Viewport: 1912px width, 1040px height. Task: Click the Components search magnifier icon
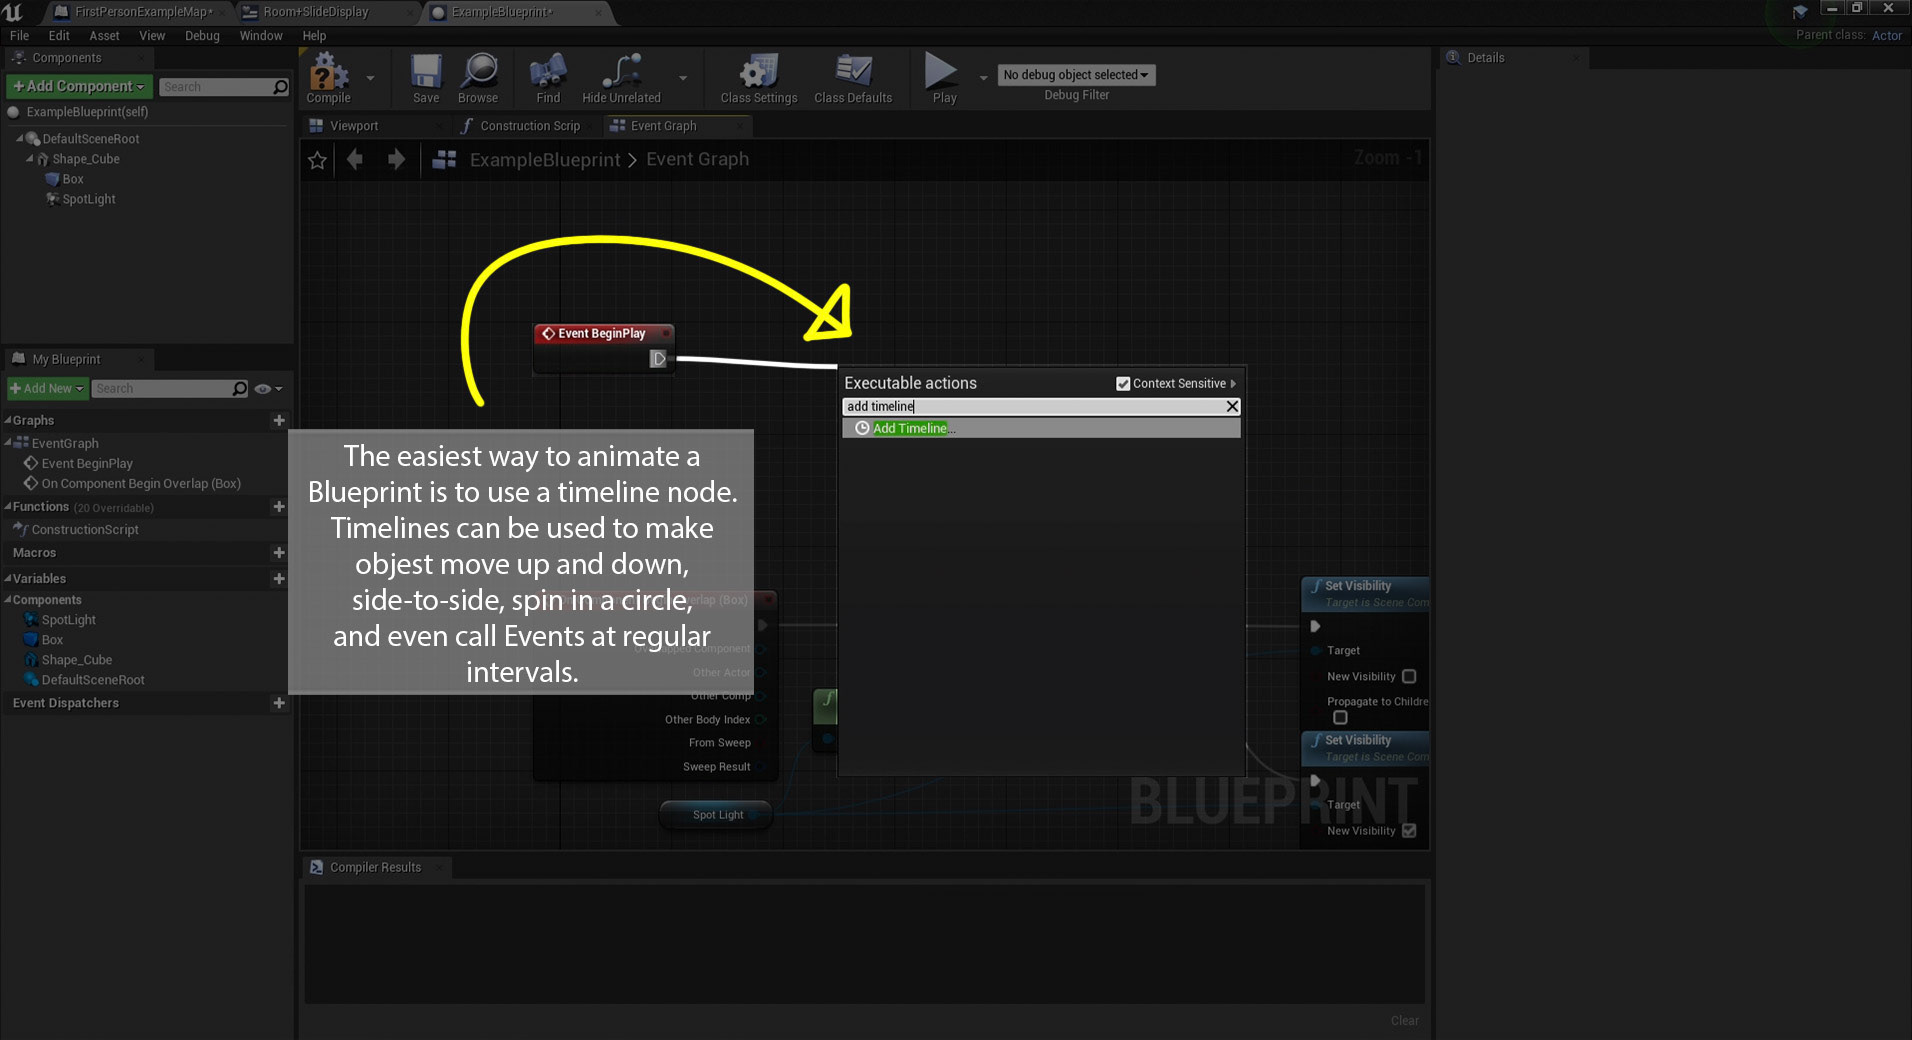pos(281,87)
